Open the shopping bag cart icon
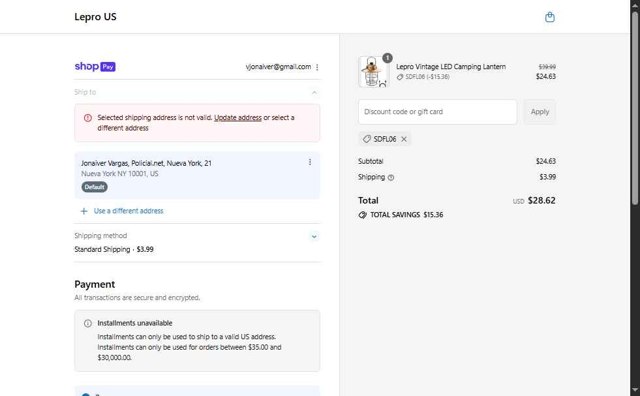This screenshot has height=396, width=640. click(x=550, y=17)
